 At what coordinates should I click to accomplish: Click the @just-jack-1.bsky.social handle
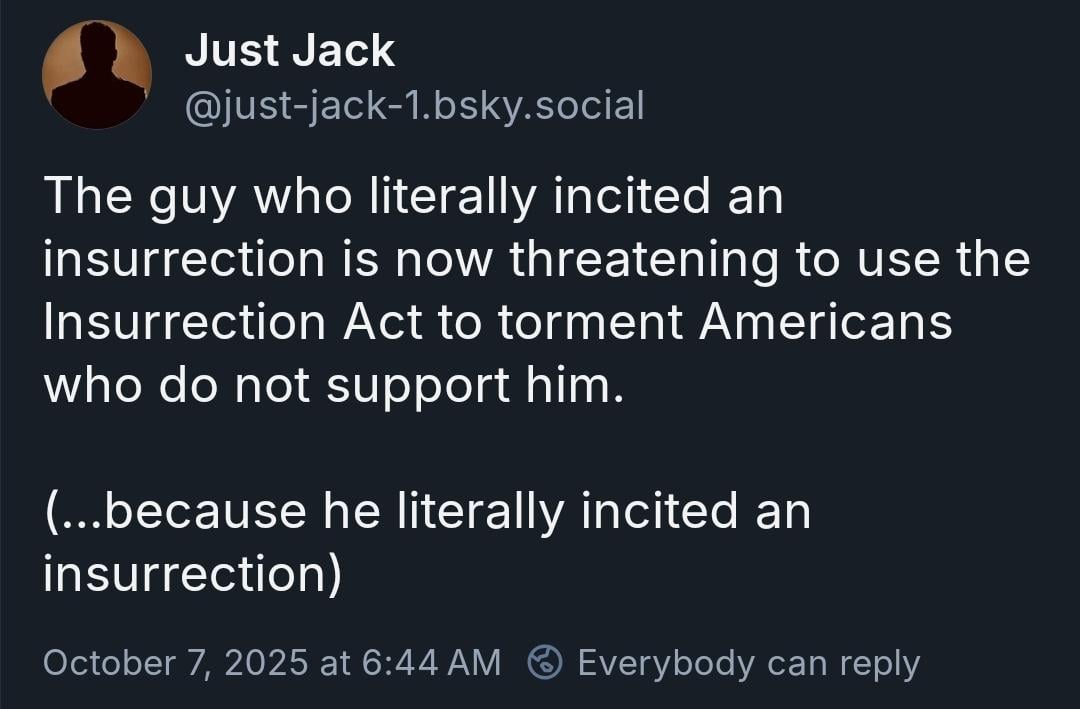point(414,104)
